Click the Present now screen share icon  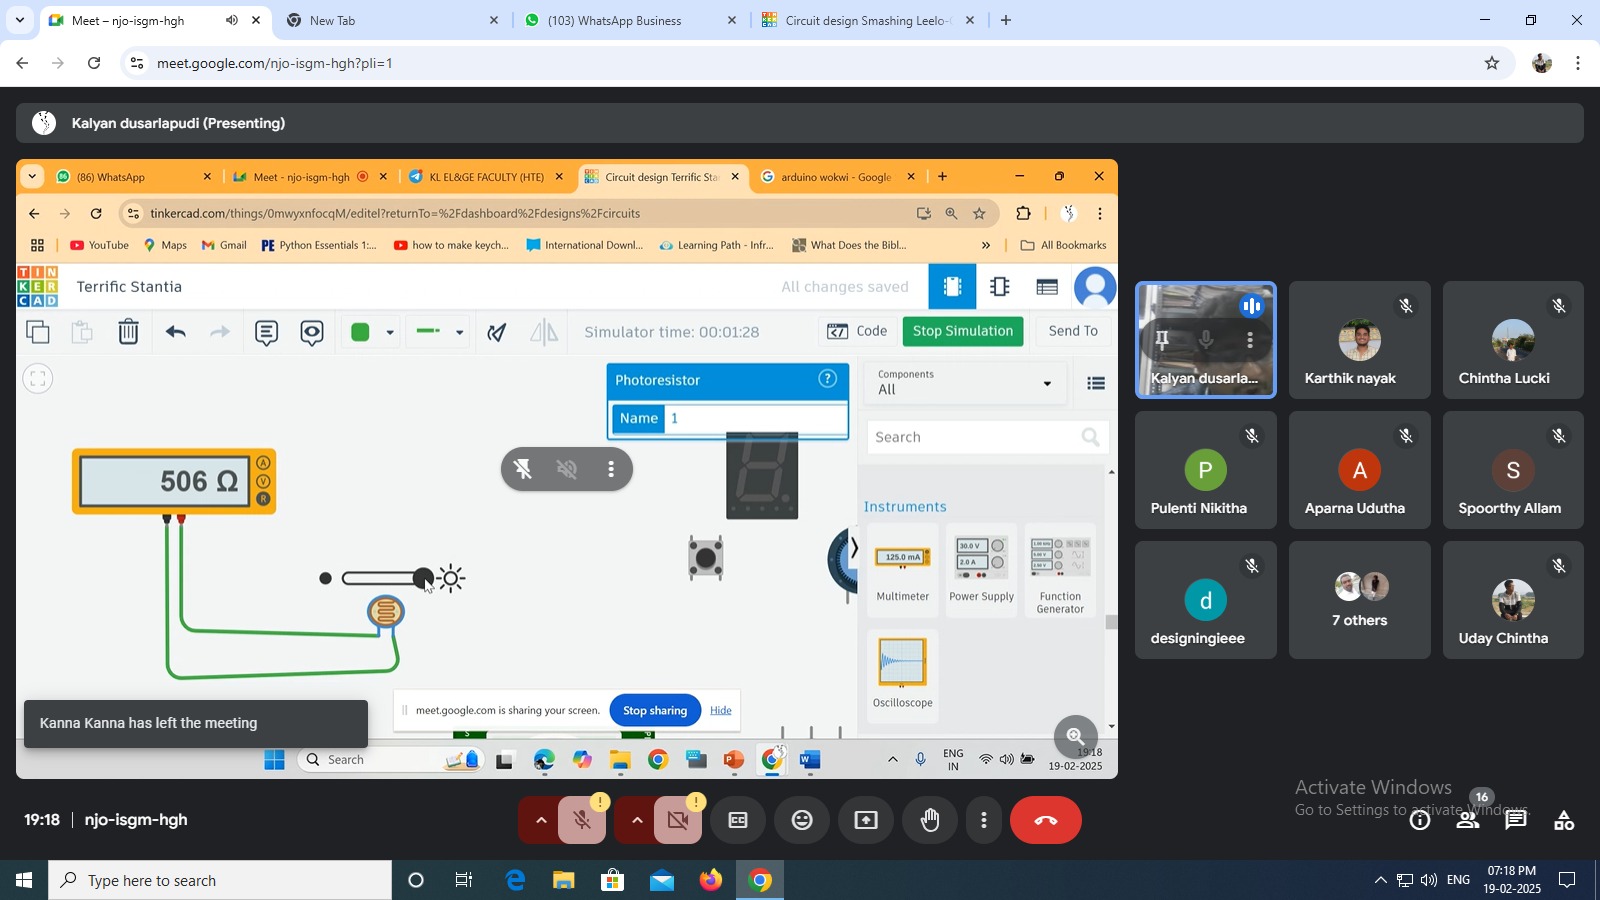(x=866, y=821)
